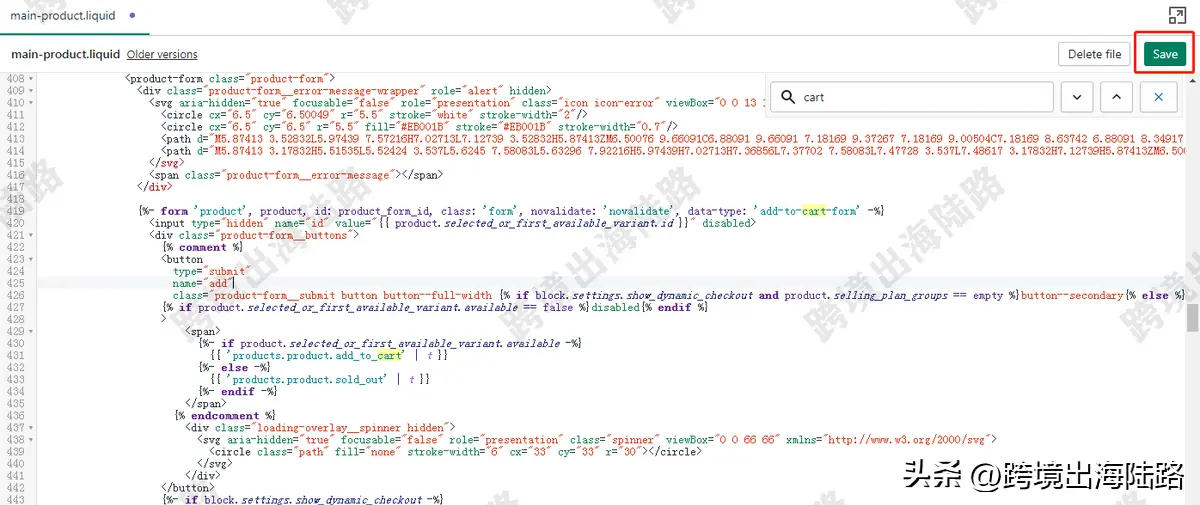Viewport: 1200px width, 505px height.
Task: Close the search bar with the X
Action: 1158,97
